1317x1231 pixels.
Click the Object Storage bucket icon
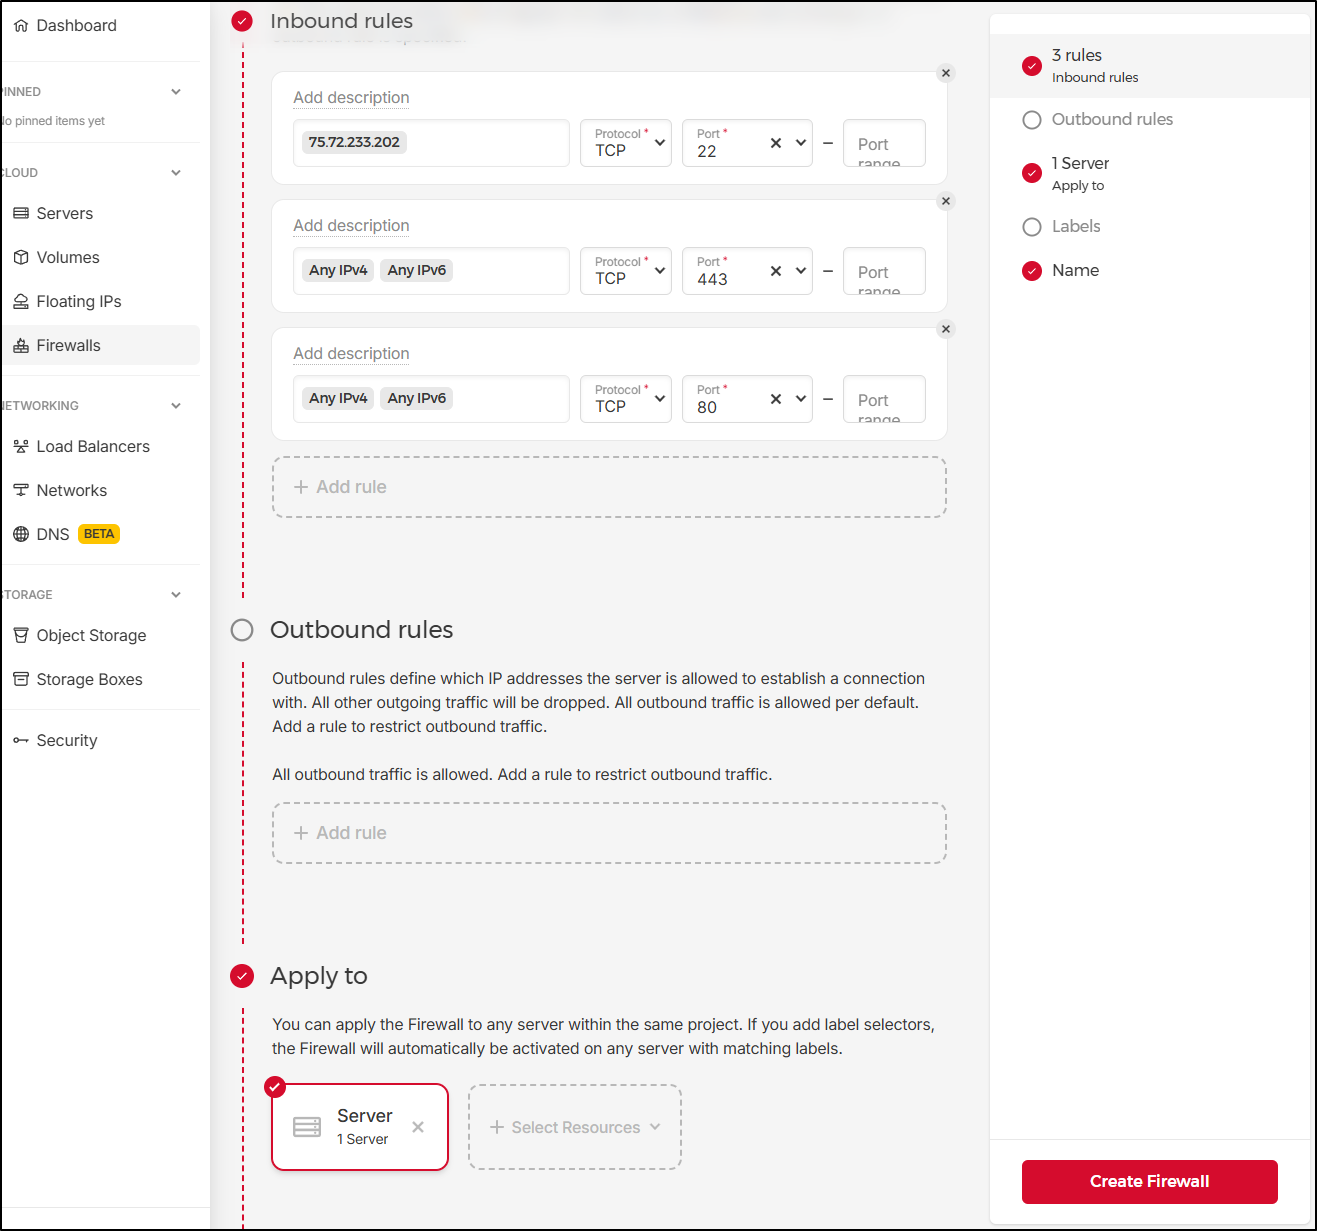point(21,636)
